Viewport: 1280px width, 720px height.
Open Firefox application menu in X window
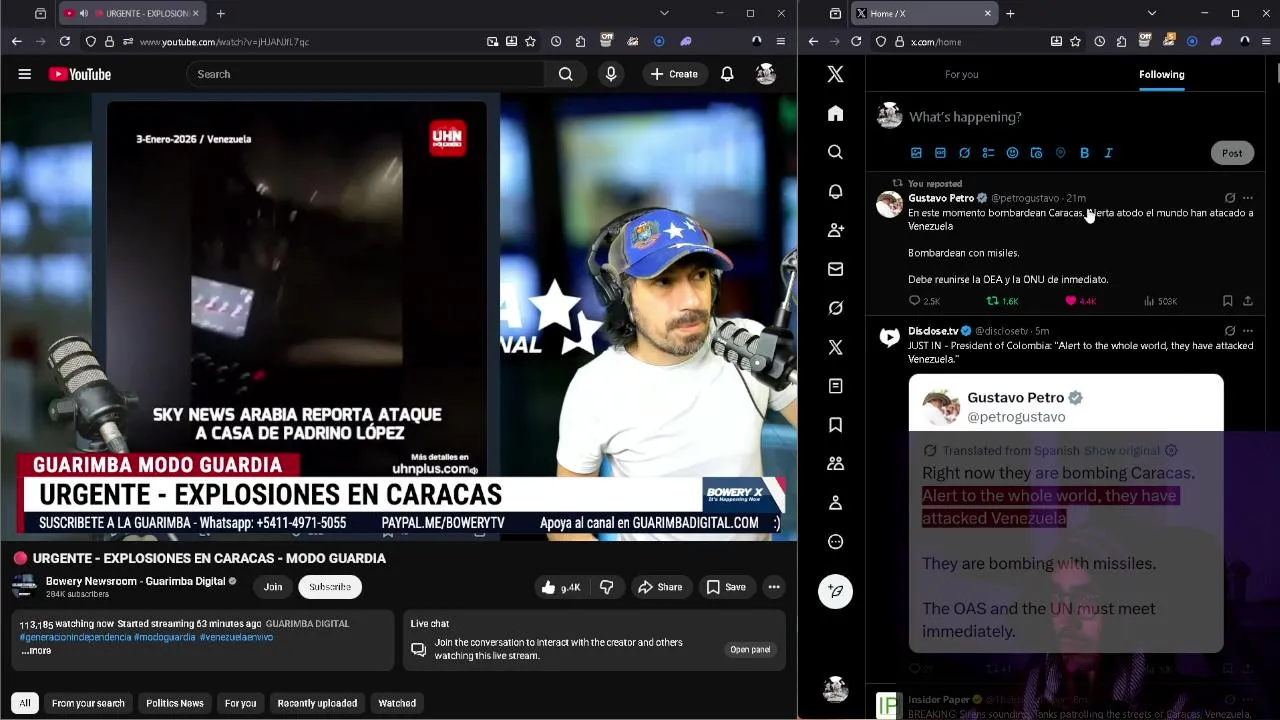pyautogui.click(x=1267, y=41)
